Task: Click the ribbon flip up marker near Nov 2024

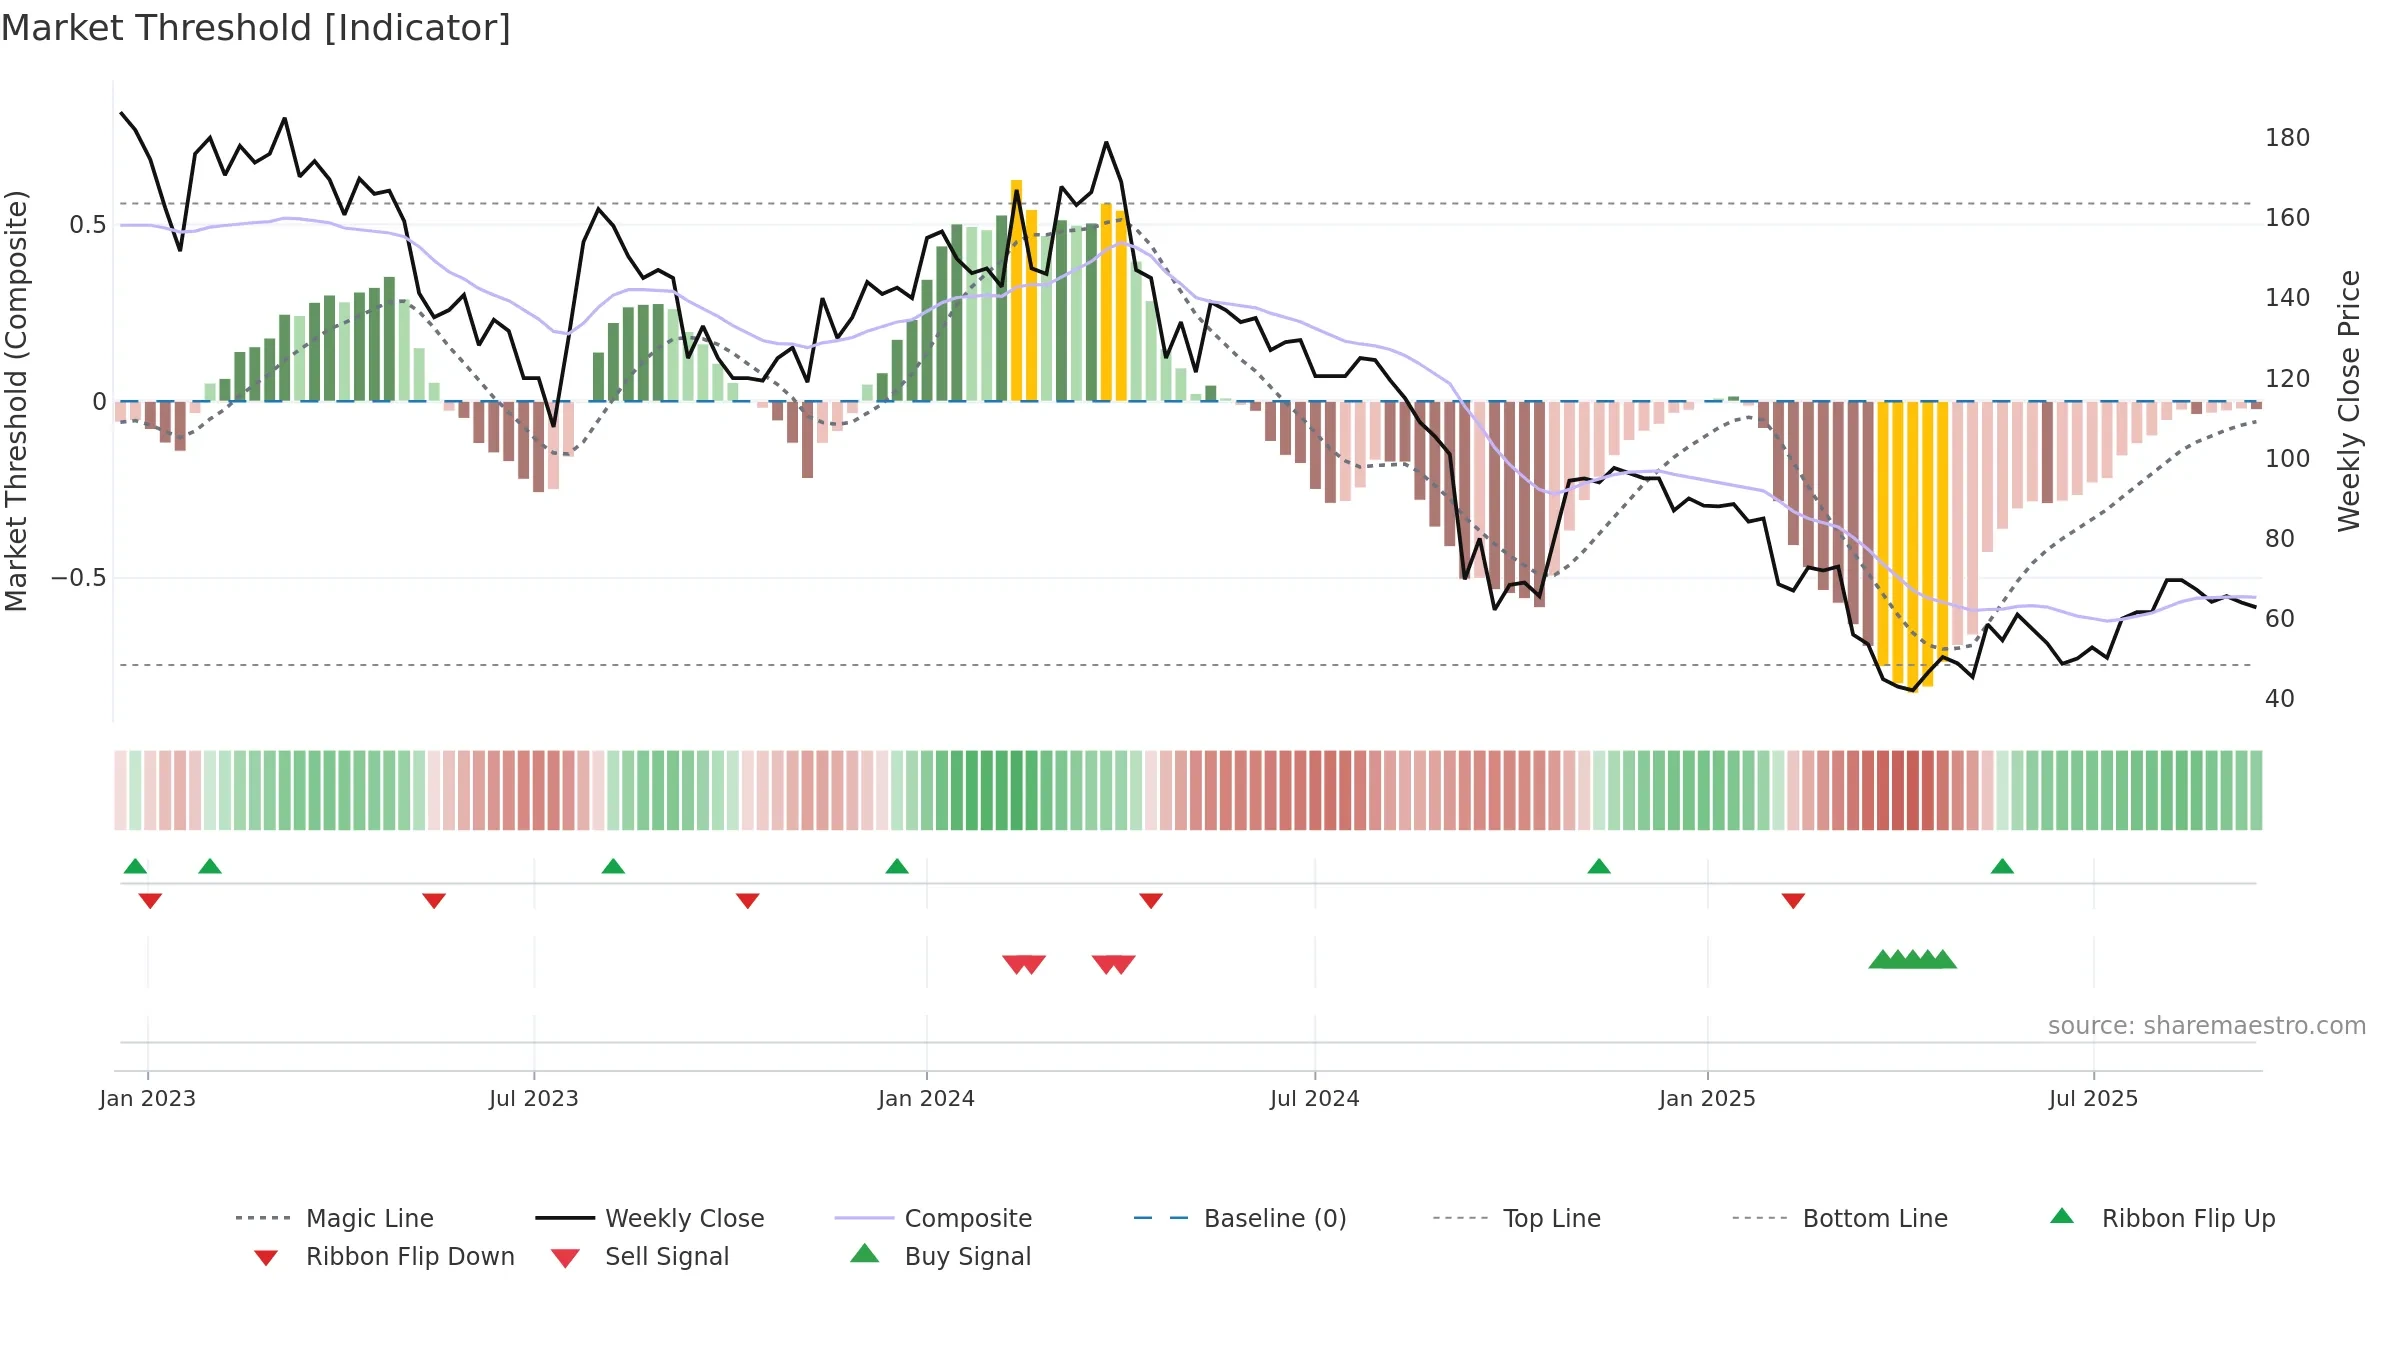Action: click(x=1599, y=866)
